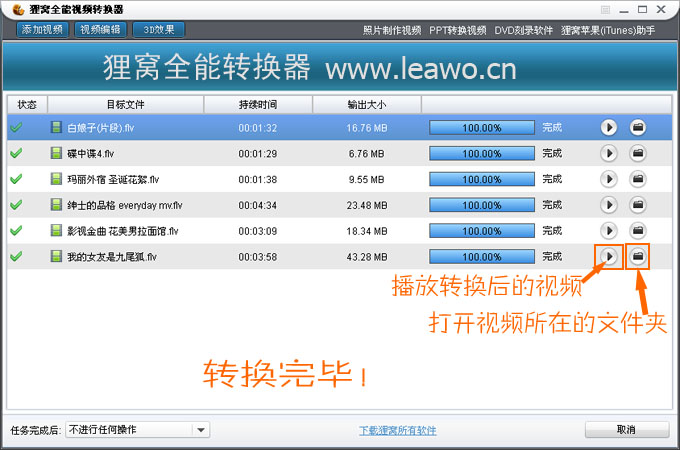Select file name 影视金曲 花美男拉面馆.flv

tap(123, 231)
